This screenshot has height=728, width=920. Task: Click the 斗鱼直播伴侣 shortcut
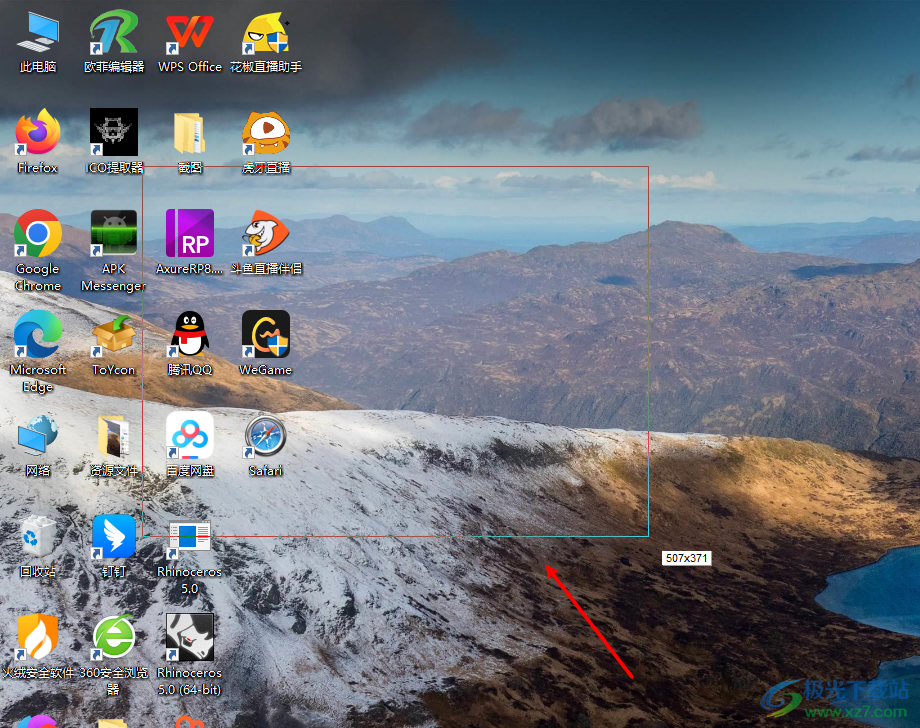(x=266, y=234)
